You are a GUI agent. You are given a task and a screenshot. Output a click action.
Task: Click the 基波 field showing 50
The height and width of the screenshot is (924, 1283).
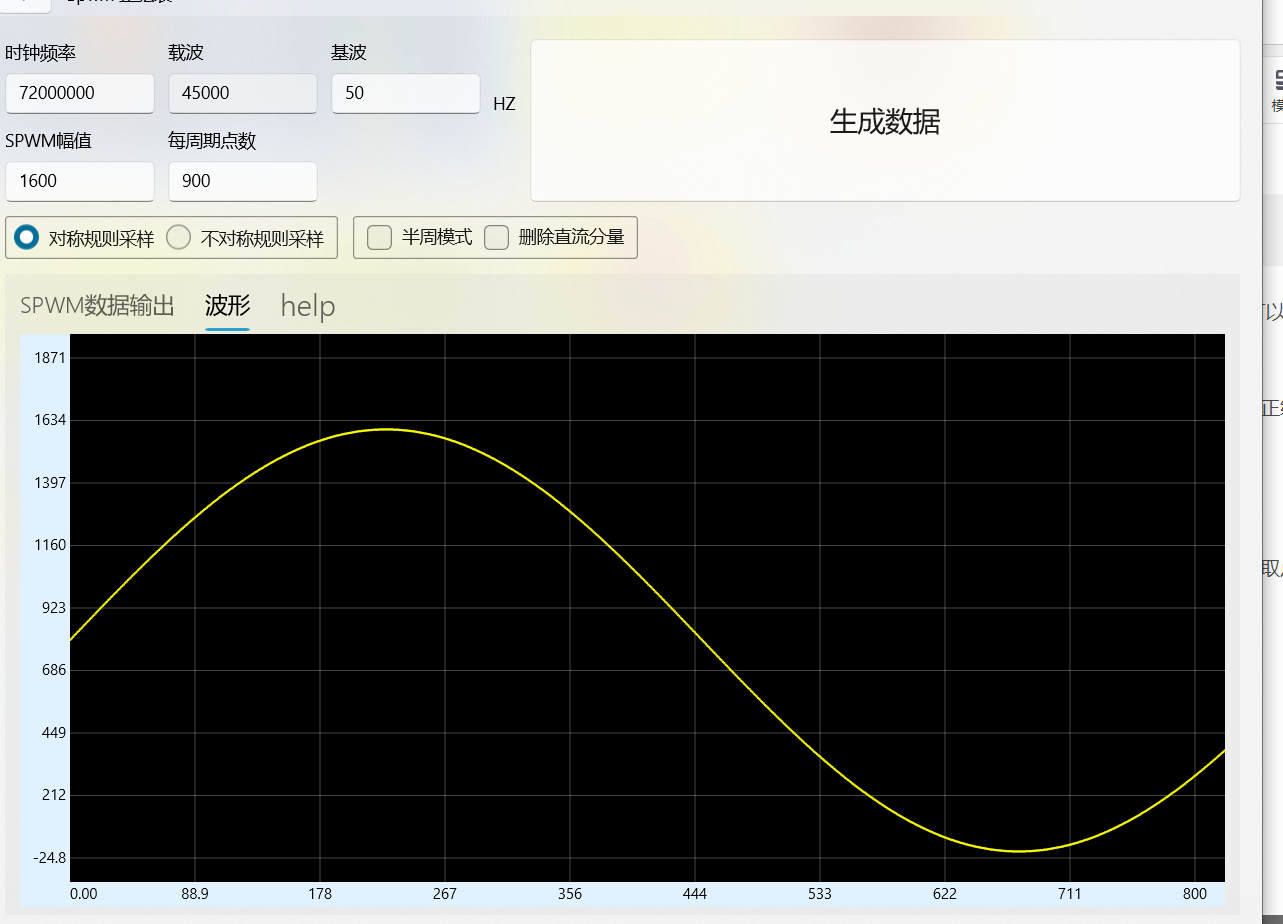406,93
